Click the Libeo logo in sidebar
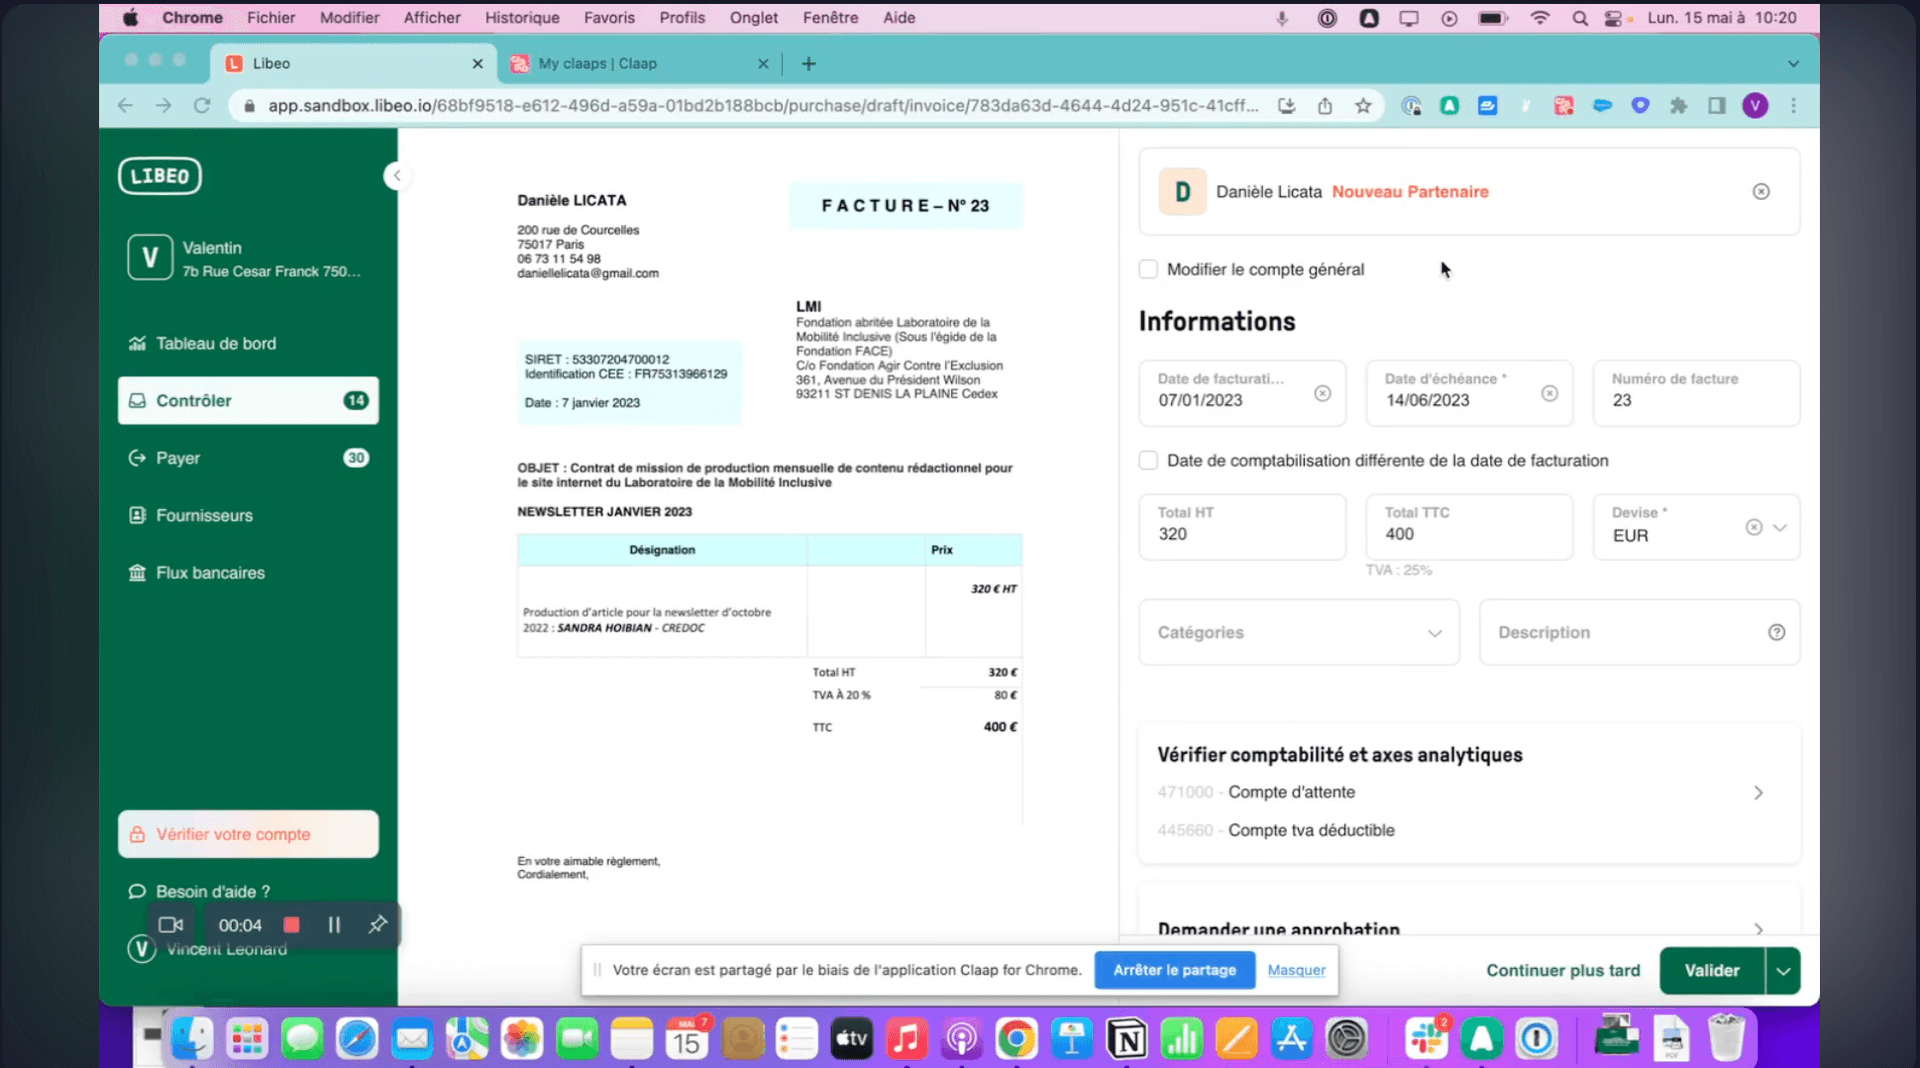This screenshot has height=1068, width=1920. pyautogui.click(x=160, y=176)
